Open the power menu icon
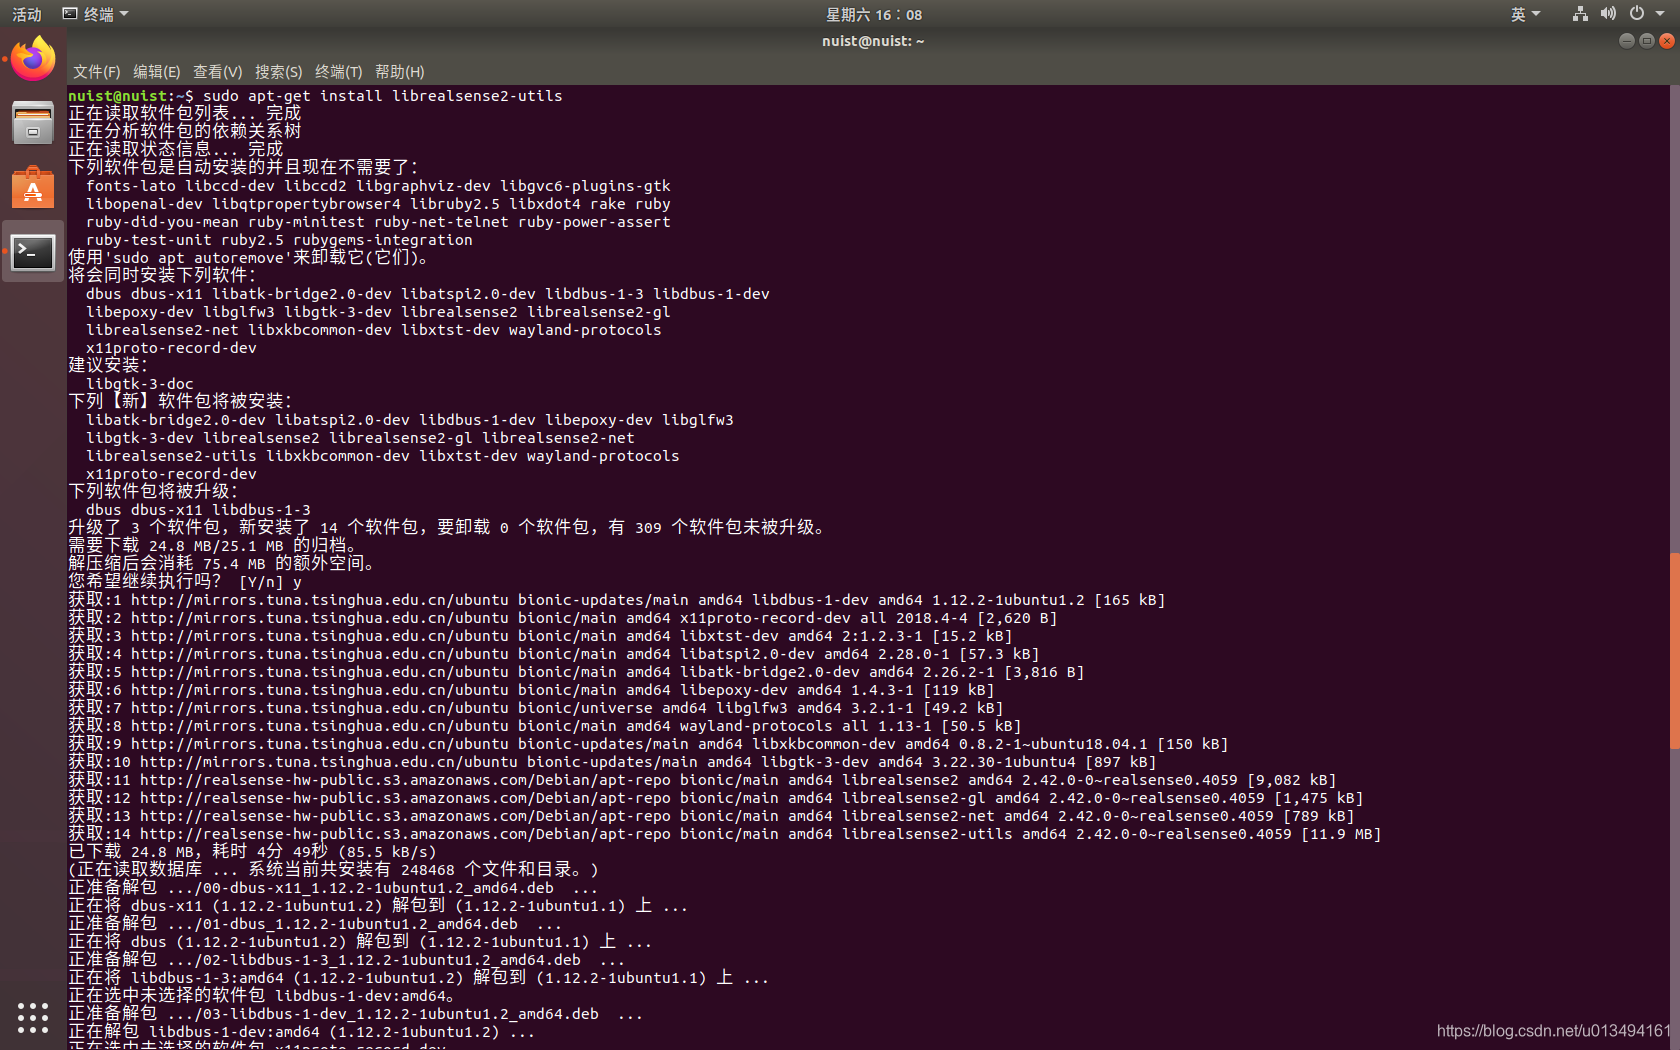Screen dimensions: 1680x1050 point(1637,14)
